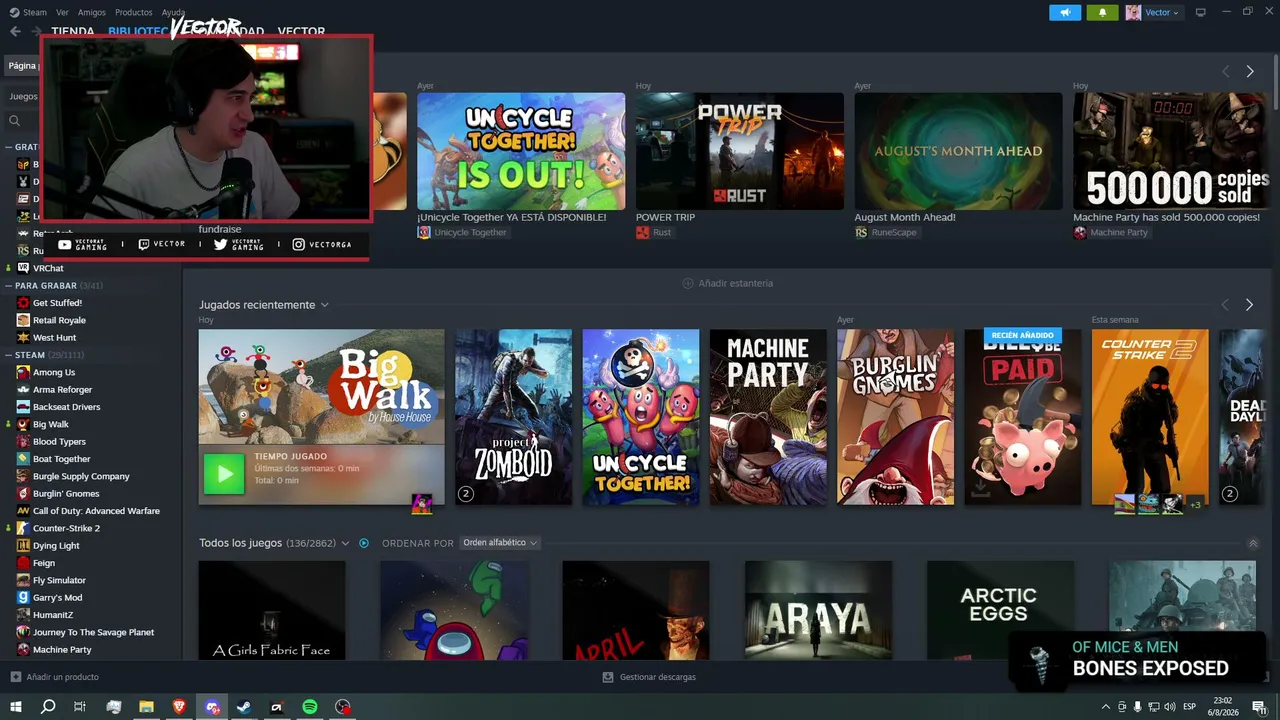This screenshot has height=720, width=1280.
Task: Go back with the left navigation arrow
Action: click(15, 31)
